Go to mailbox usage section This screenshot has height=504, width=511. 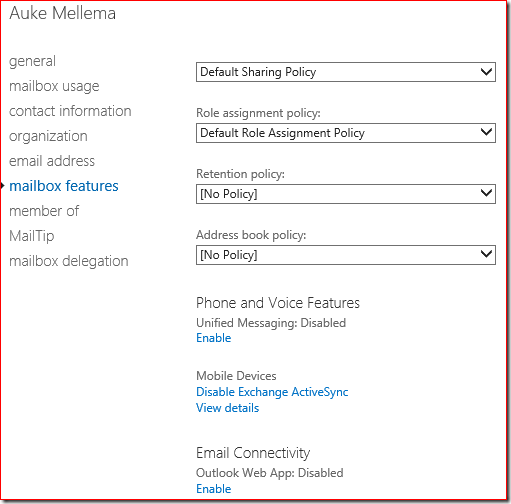[x=54, y=86]
